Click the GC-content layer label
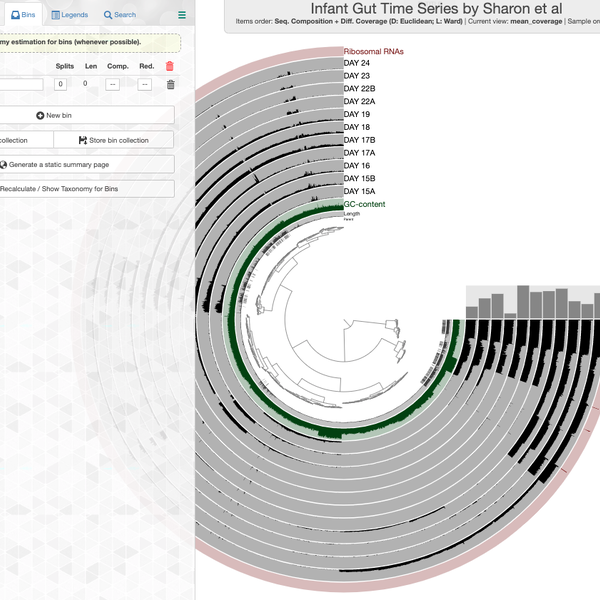Screen dimensions: 600x600 [364, 204]
